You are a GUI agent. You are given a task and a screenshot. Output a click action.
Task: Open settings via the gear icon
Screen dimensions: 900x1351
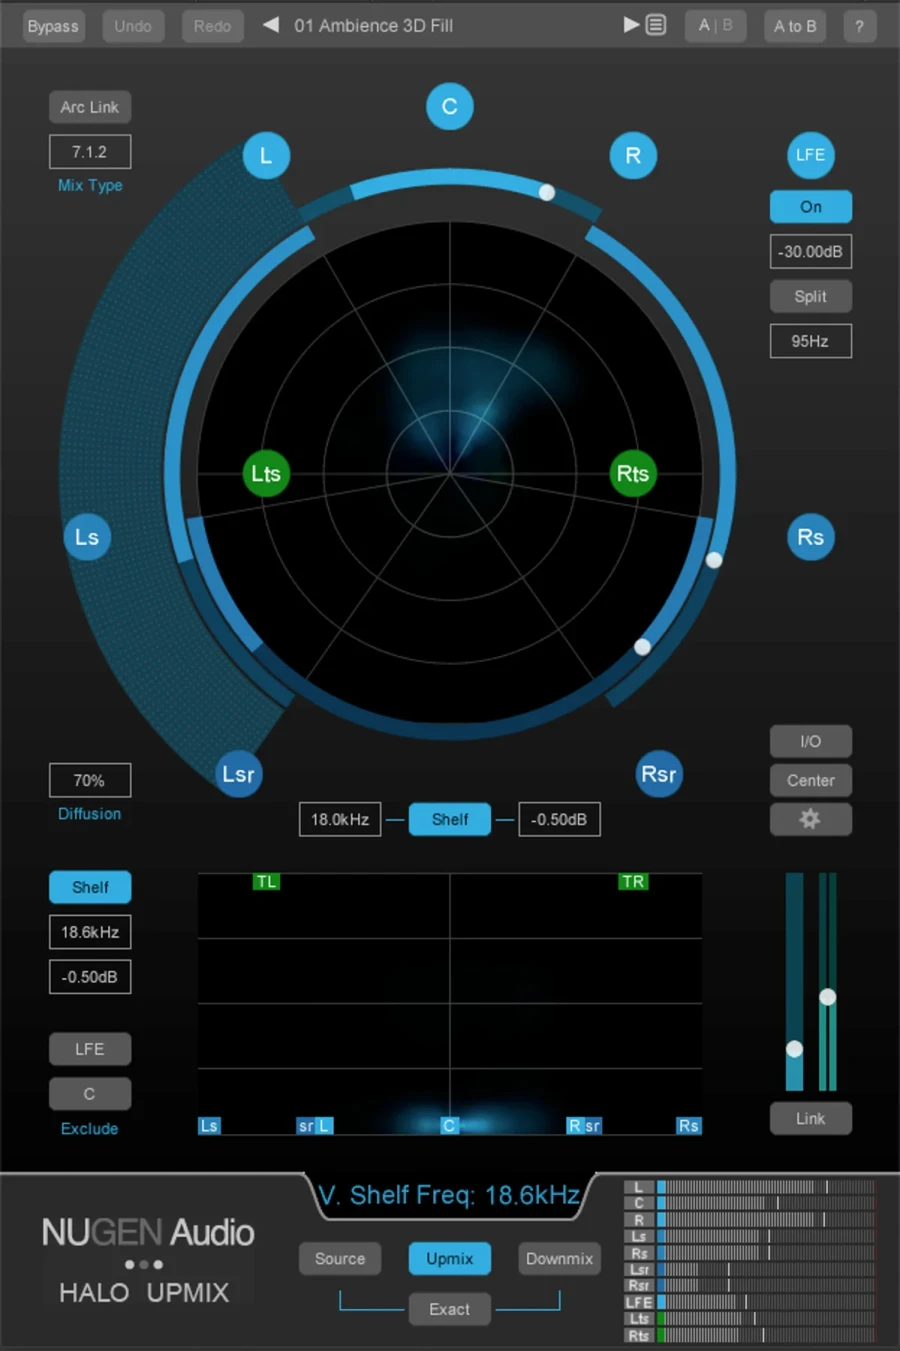810,819
